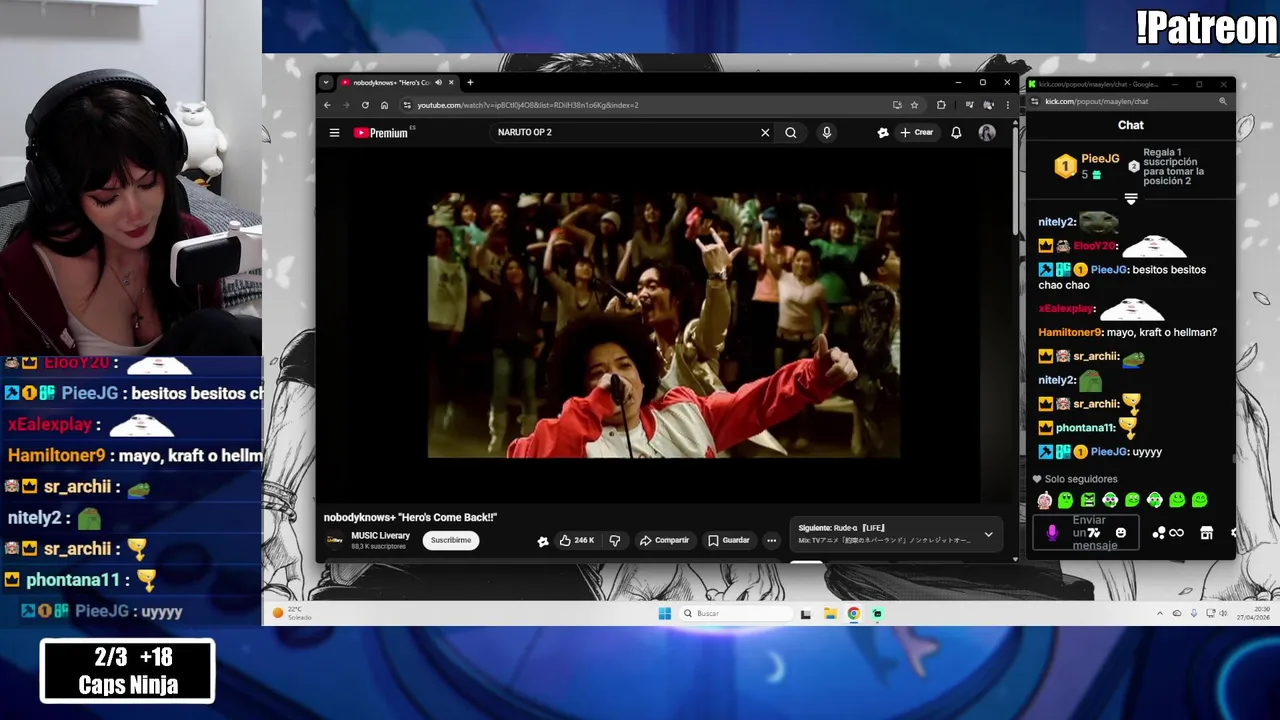The height and width of the screenshot is (720, 1280).
Task: Open the YouTube hamburger guide menu
Action: [334, 132]
